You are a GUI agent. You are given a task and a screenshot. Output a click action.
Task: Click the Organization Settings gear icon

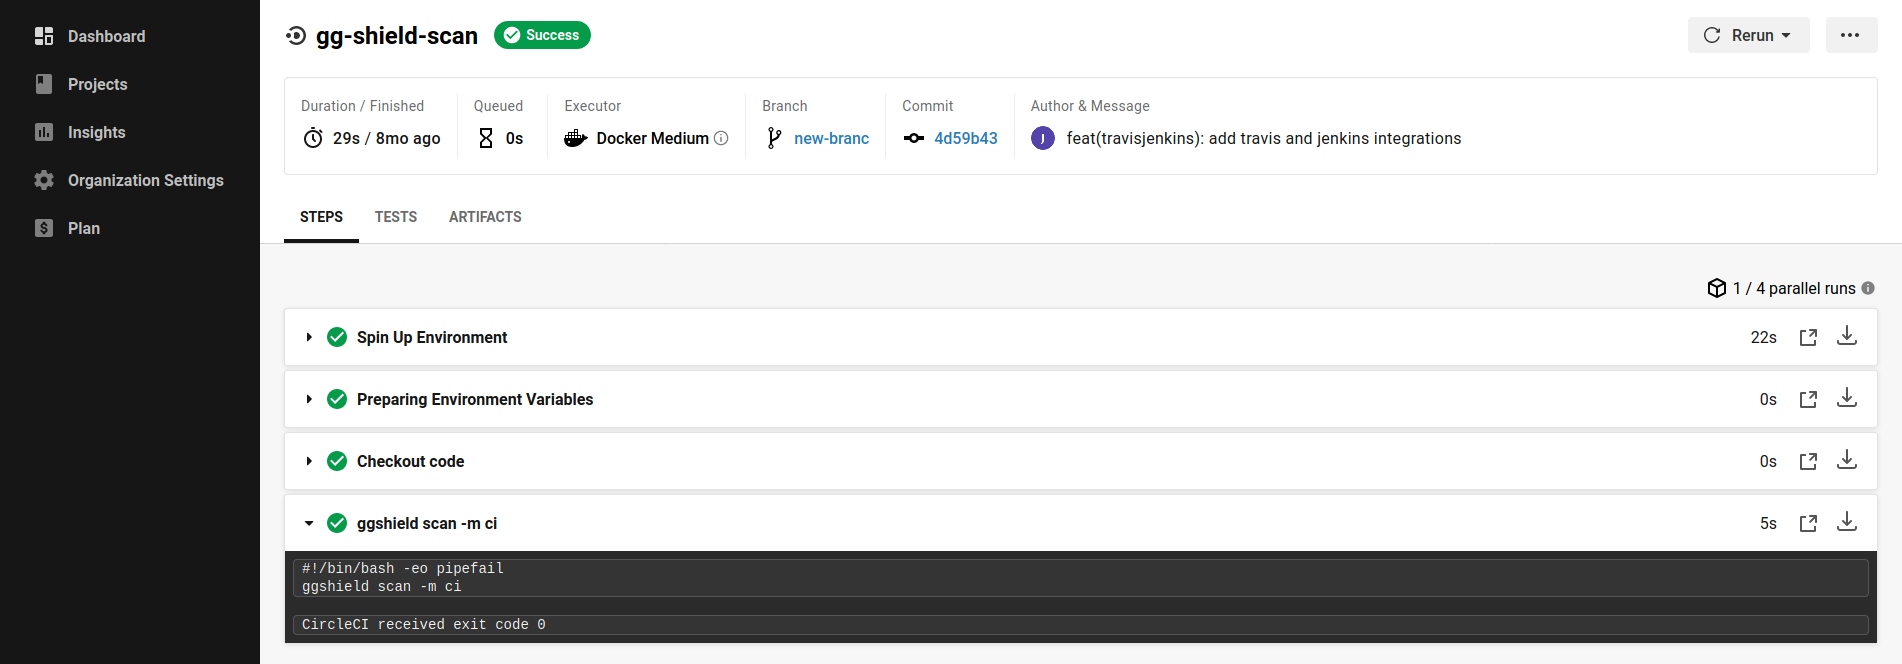point(44,180)
